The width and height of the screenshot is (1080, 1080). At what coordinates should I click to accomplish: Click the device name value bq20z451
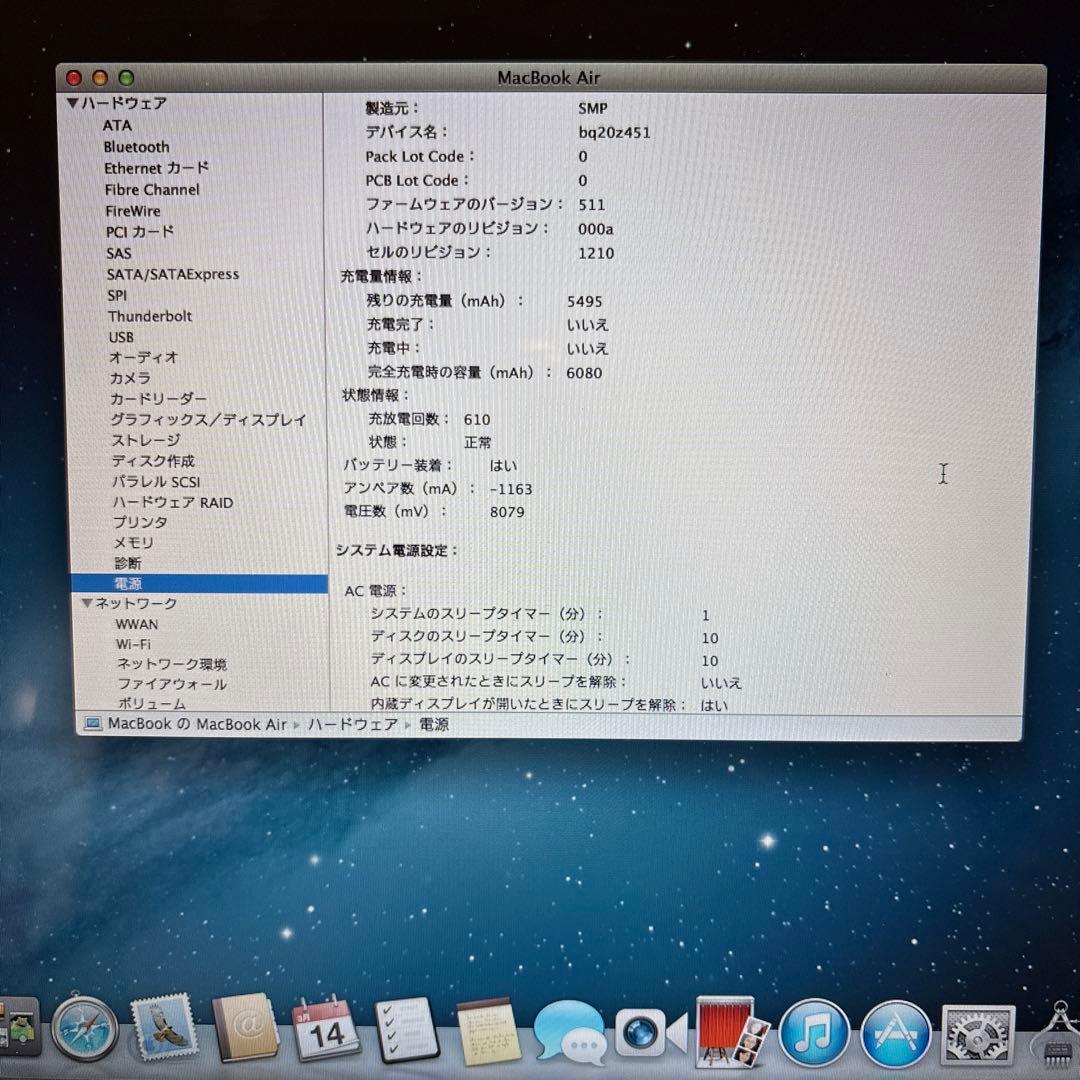click(614, 132)
